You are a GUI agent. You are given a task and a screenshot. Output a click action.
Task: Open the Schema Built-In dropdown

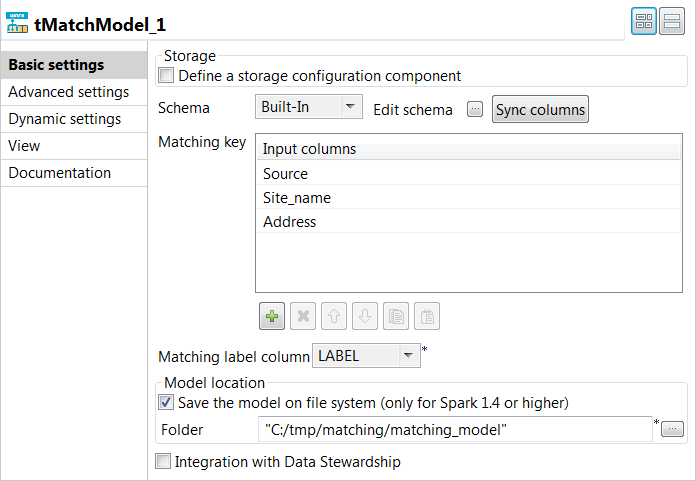tap(309, 108)
